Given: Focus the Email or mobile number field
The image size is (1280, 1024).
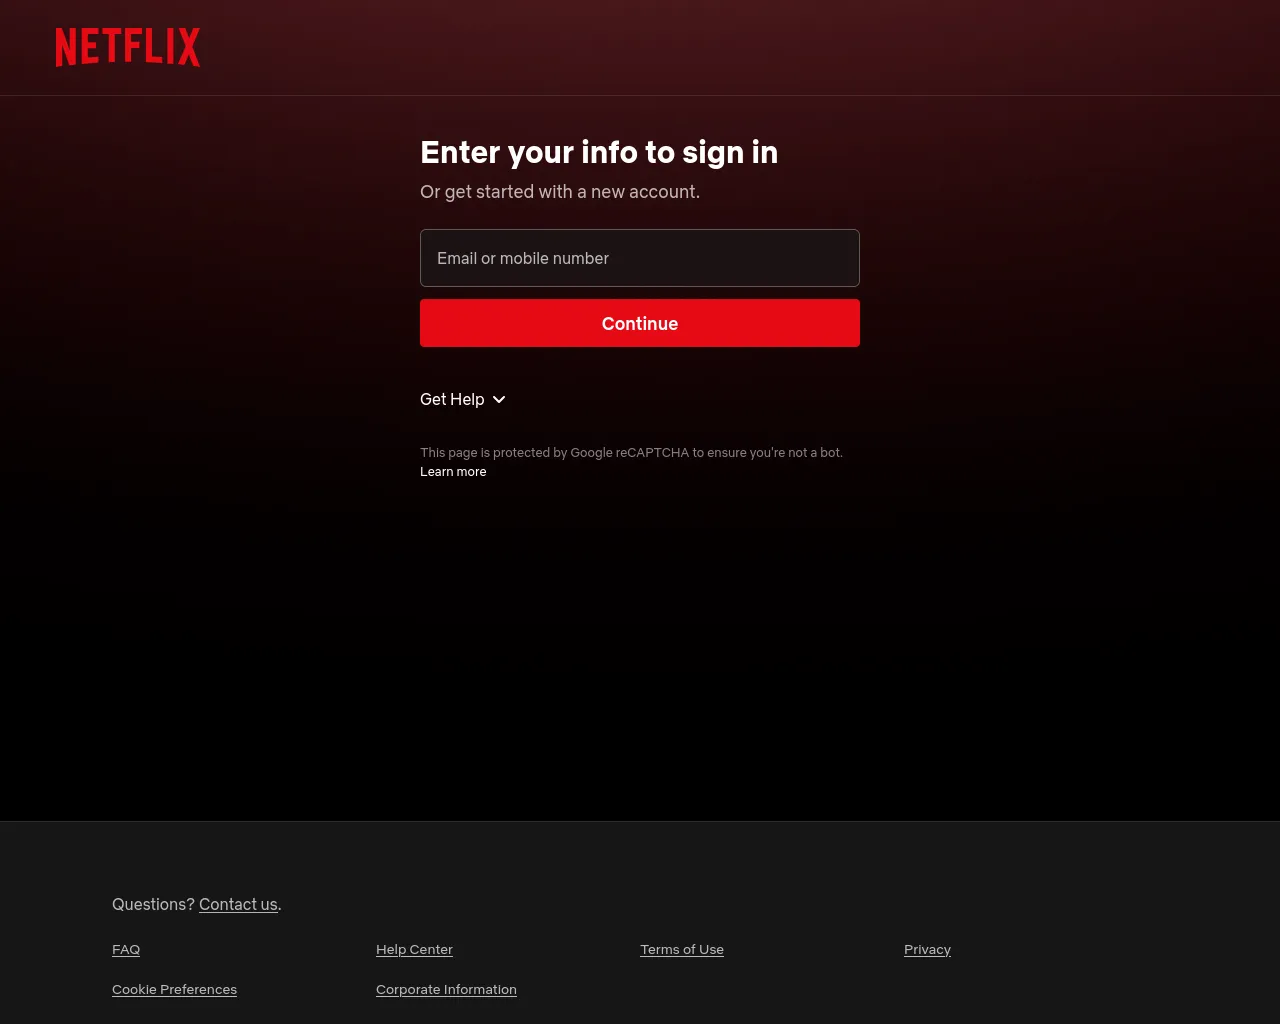Looking at the screenshot, I should (640, 258).
